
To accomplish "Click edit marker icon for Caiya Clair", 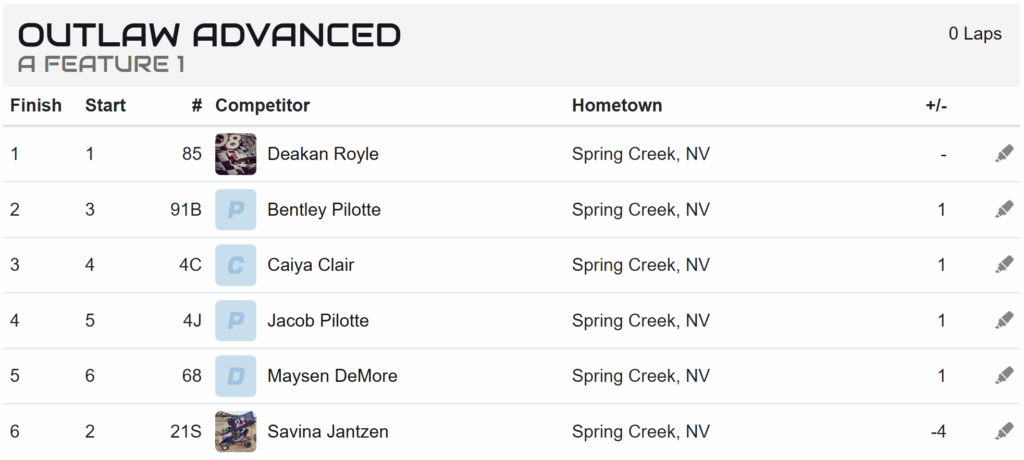I will coord(1004,265).
